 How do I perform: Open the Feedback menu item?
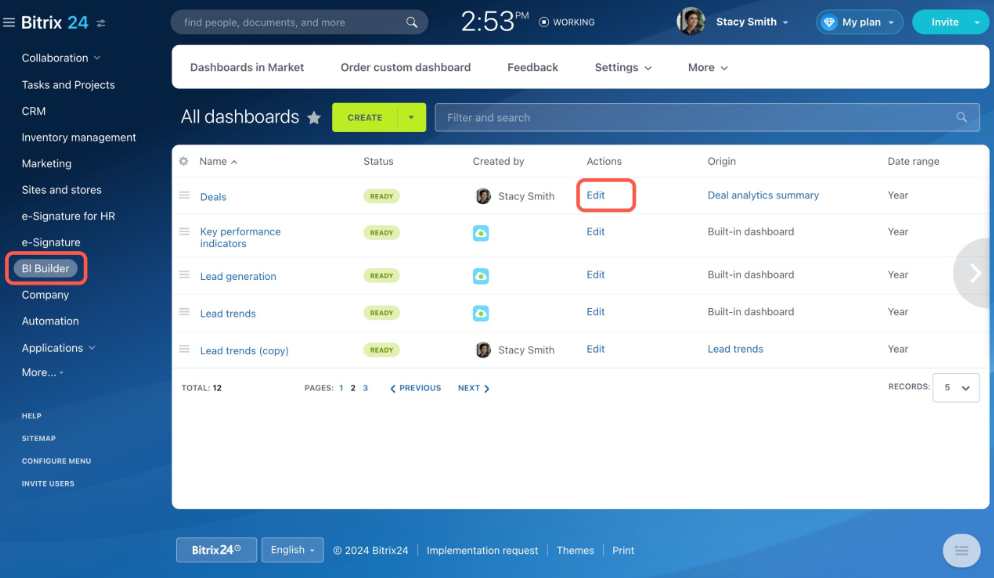[532, 67]
